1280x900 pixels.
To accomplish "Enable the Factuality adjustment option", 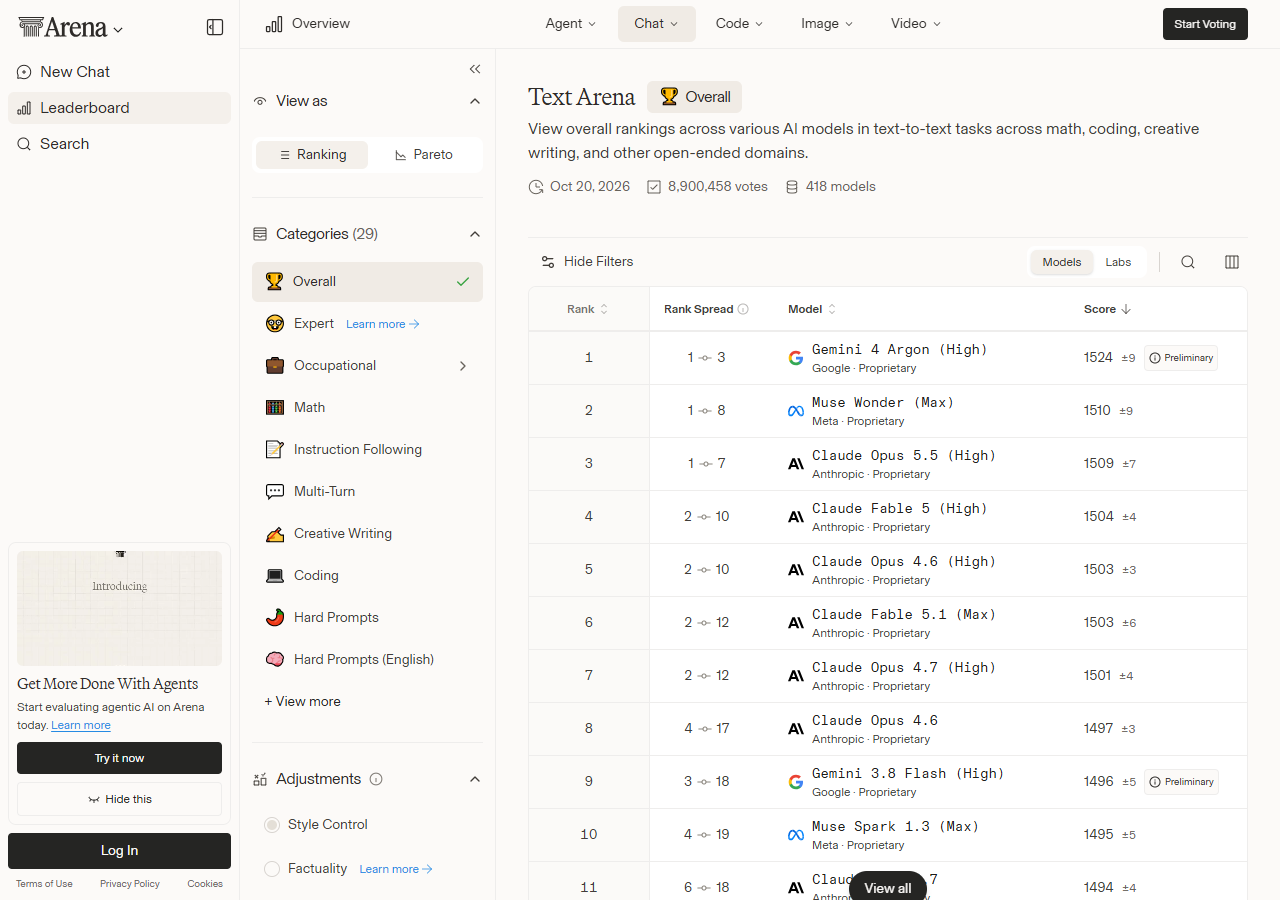I will coord(272,869).
